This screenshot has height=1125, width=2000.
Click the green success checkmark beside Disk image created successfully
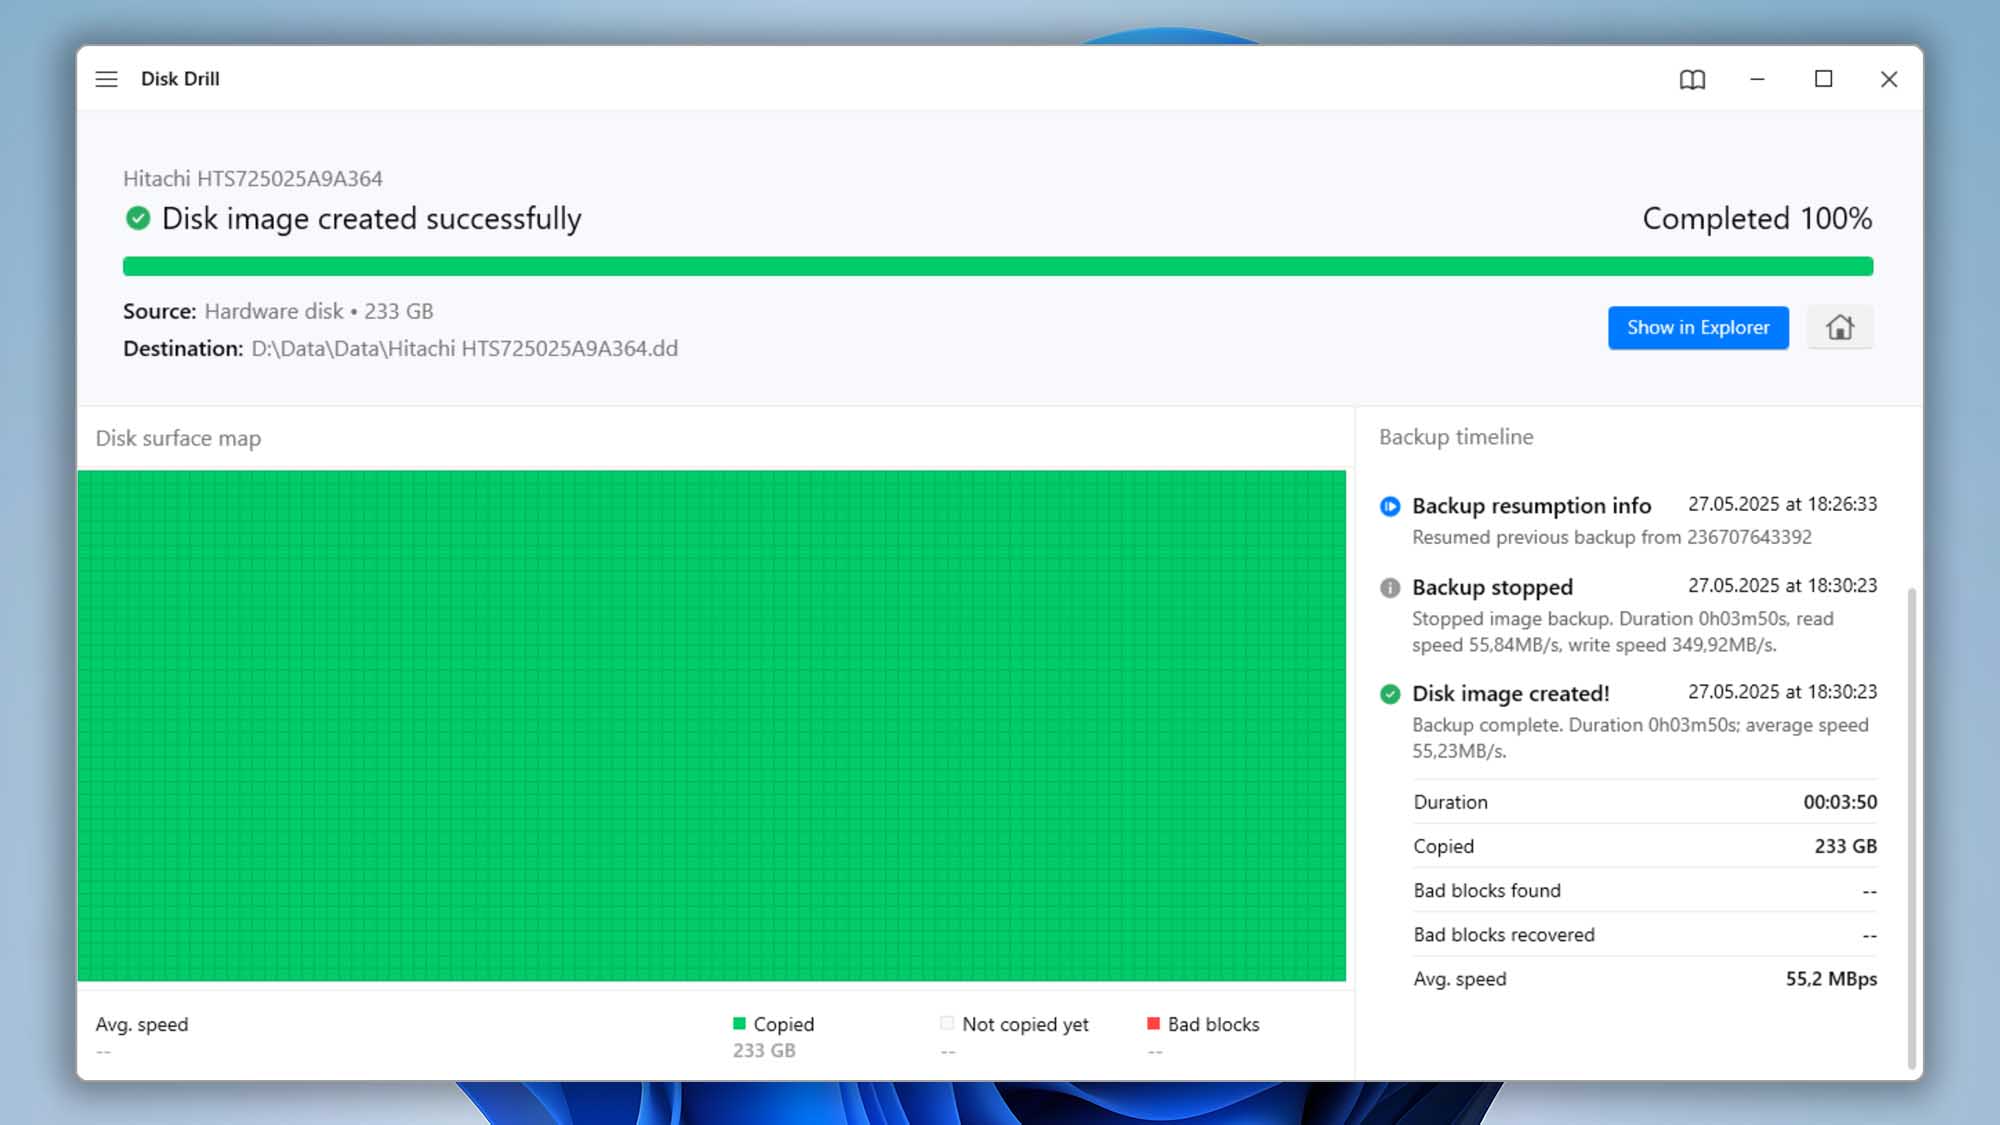pos(138,218)
